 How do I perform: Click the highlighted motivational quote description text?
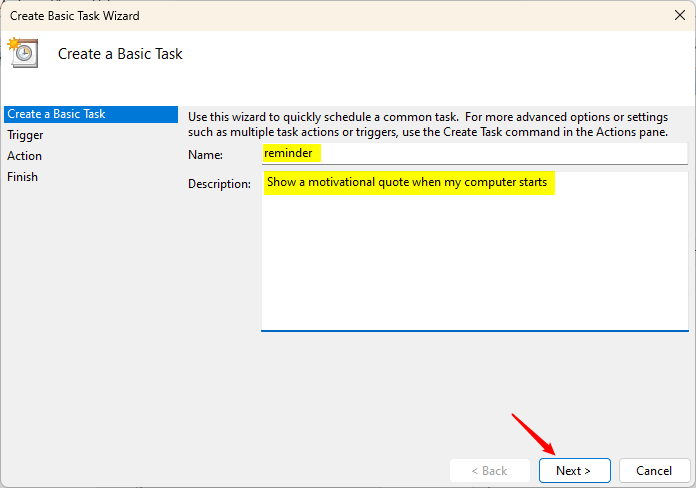click(408, 184)
